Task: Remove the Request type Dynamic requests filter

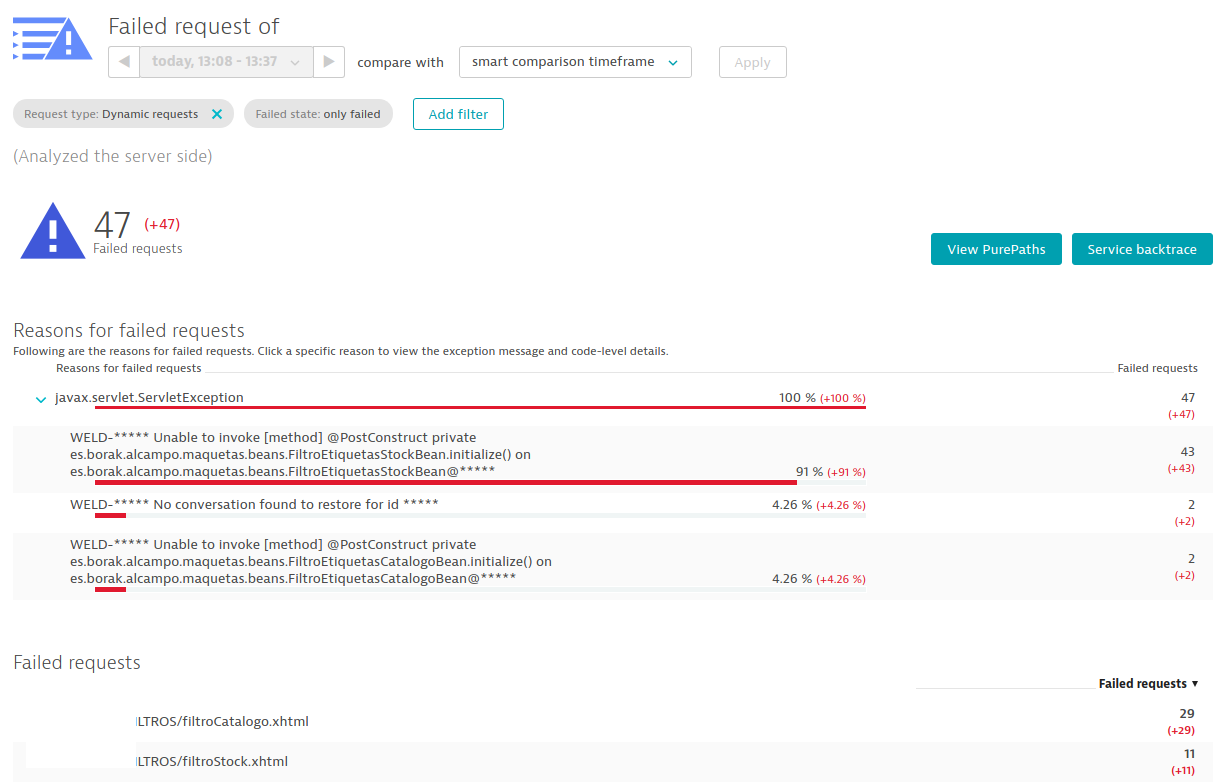Action: click(217, 114)
